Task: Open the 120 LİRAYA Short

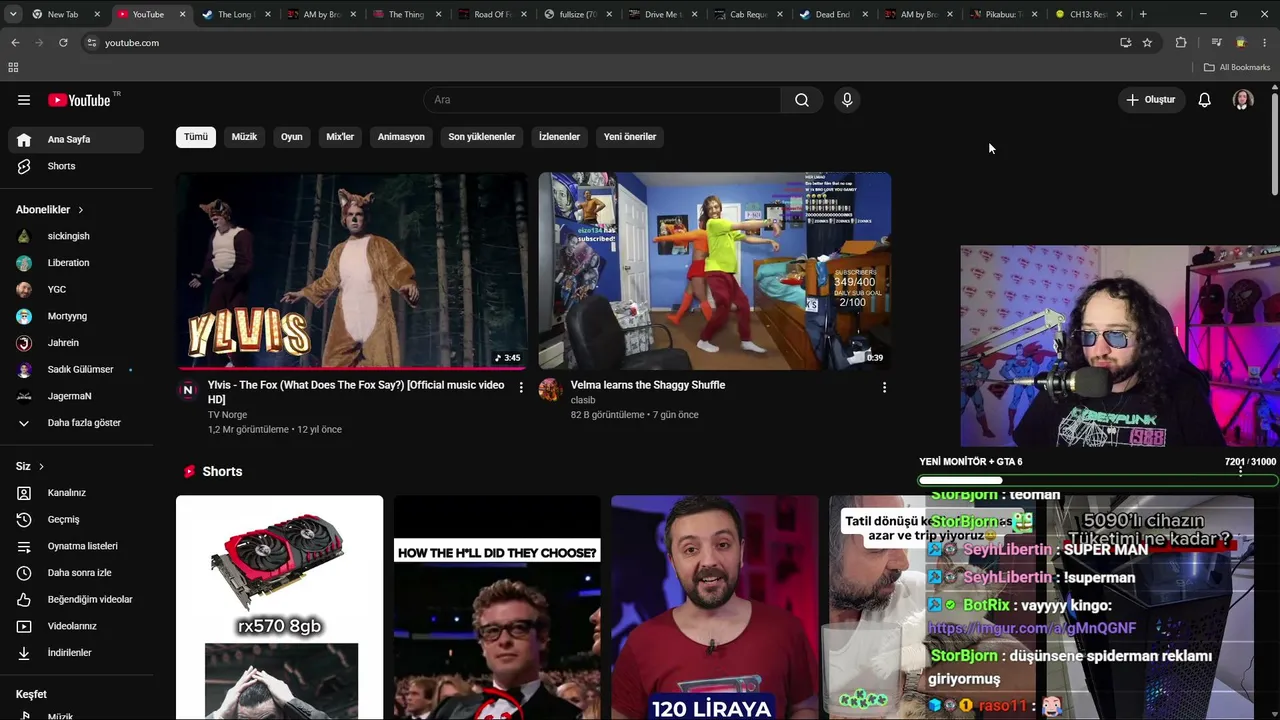Action: (714, 607)
